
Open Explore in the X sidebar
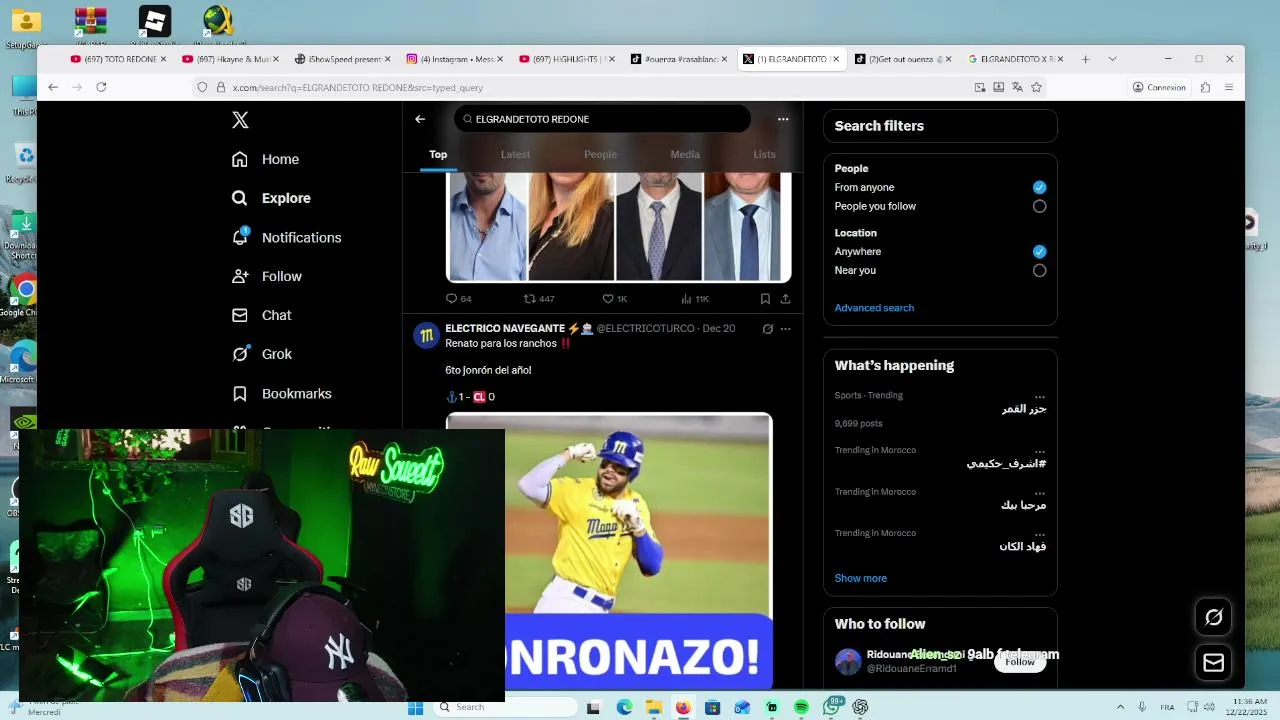point(271,198)
